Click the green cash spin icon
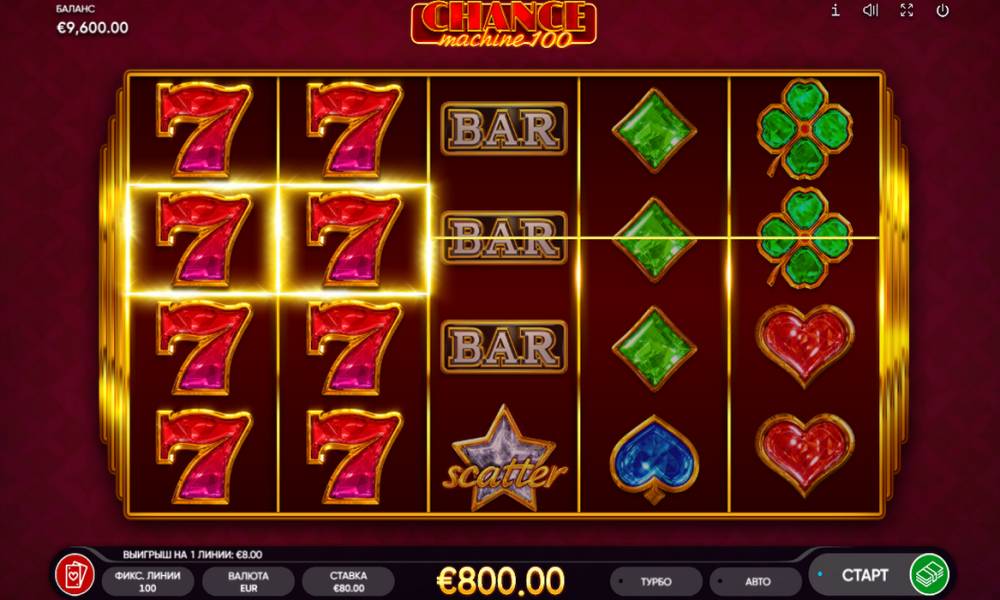 point(929,574)
